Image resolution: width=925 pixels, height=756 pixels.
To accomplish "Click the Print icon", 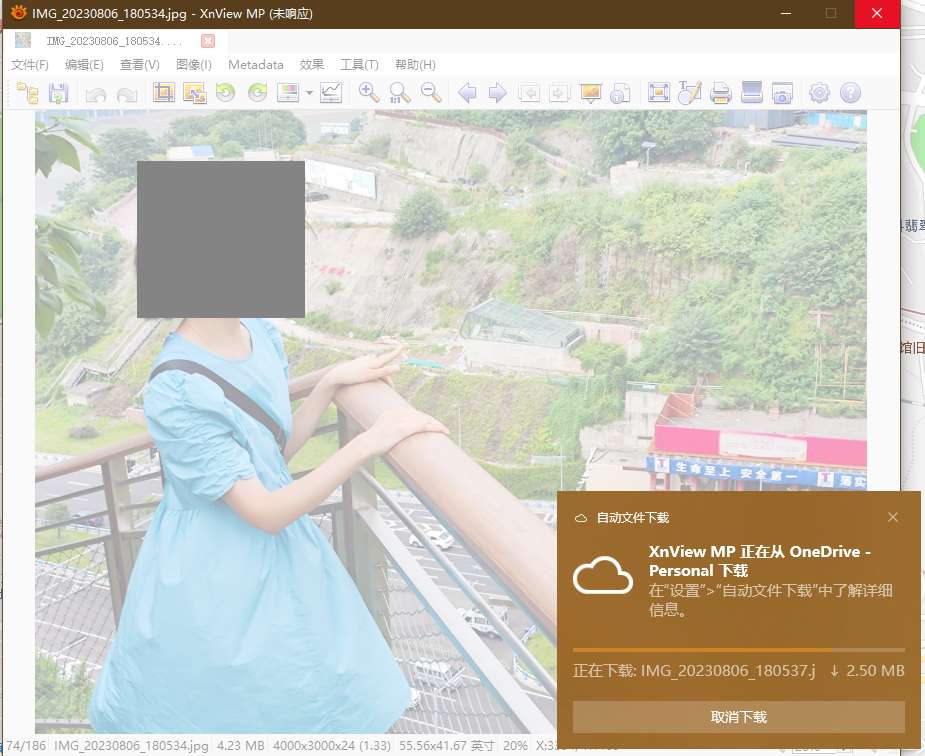I will click(x=720, y=93).
